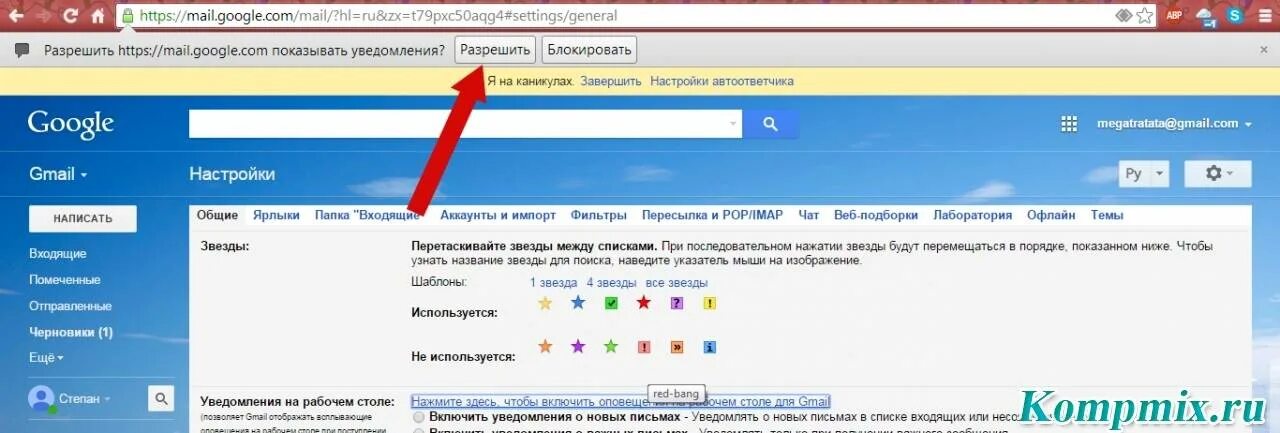Select the red-bang star icon
The height and width of the screenshot is (433, 1280).
644,347
